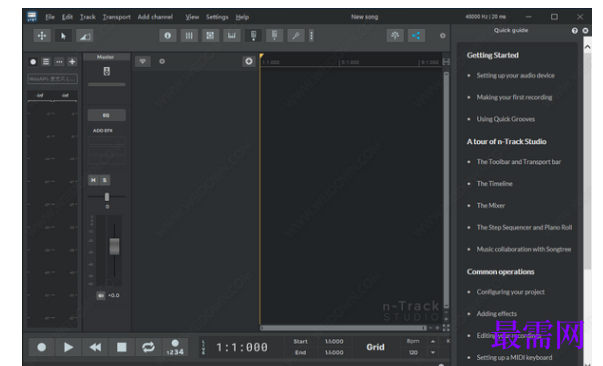Viewport: 603px width, 366px height.
Task: Select the volume fade envelope tool
Action: [85, 36]
